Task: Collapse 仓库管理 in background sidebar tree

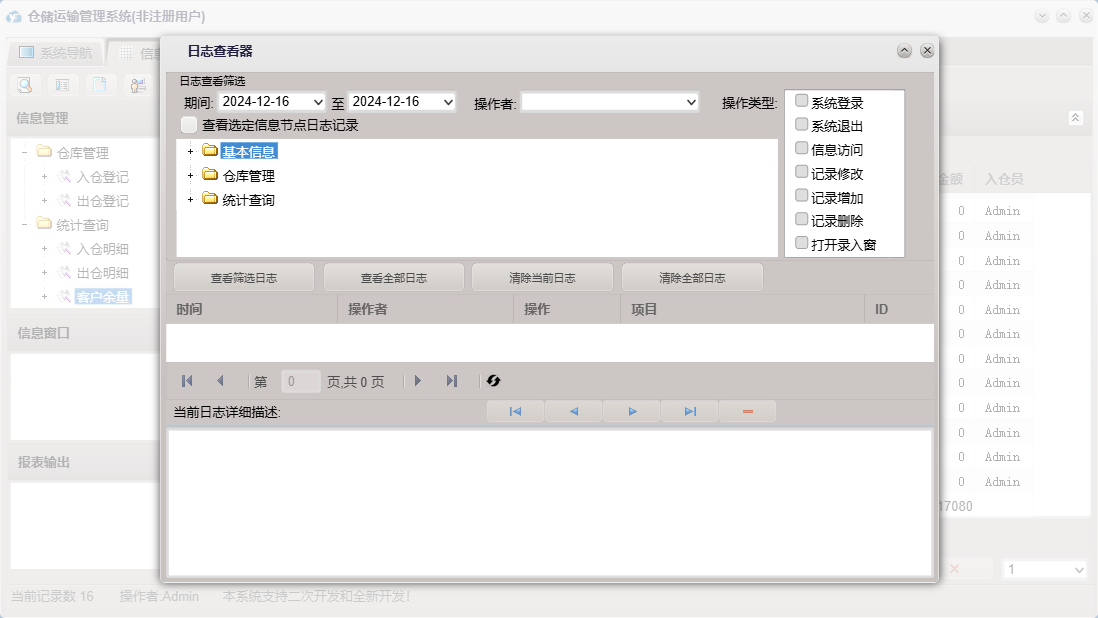Action: pyautogui.click(x=25, y=152)
